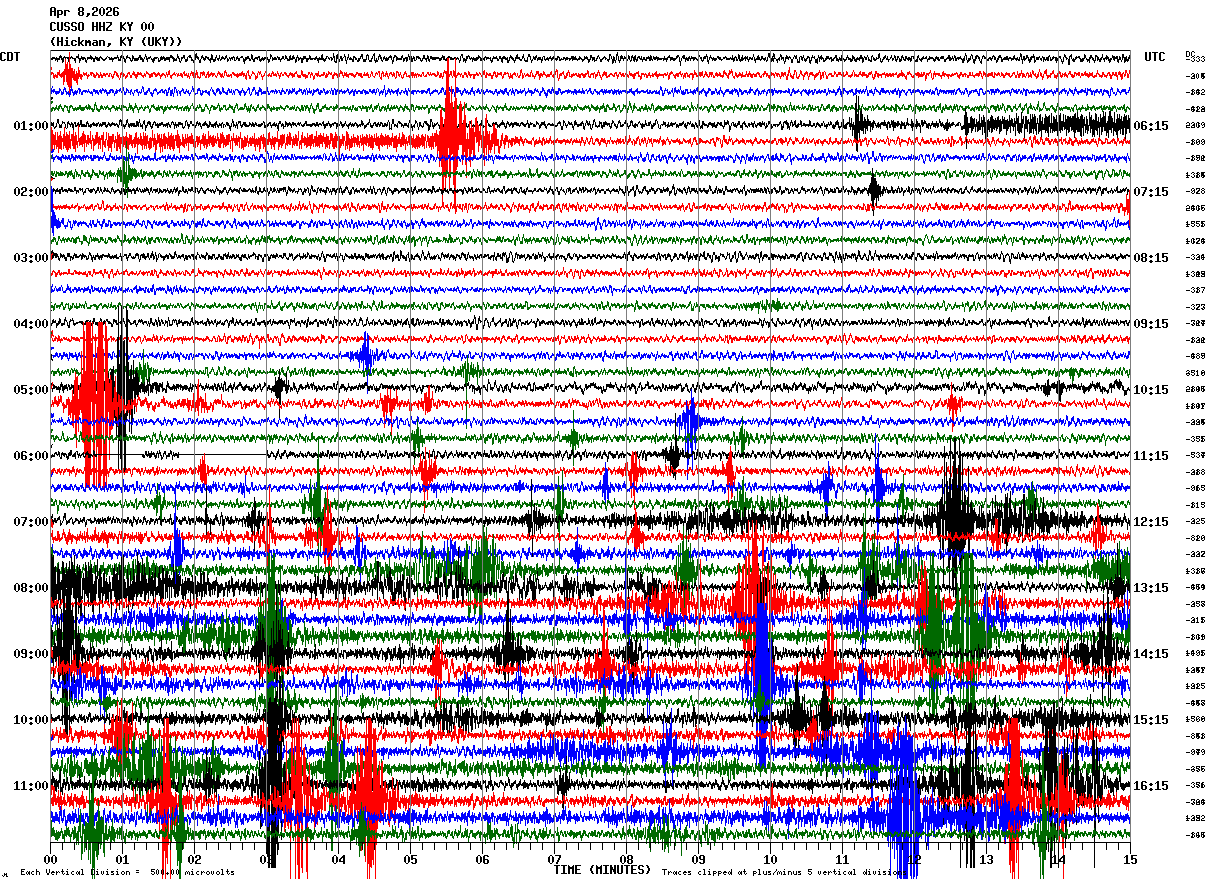
Task: Click the '06:15' UTC time label
Action: point(1151,126)
